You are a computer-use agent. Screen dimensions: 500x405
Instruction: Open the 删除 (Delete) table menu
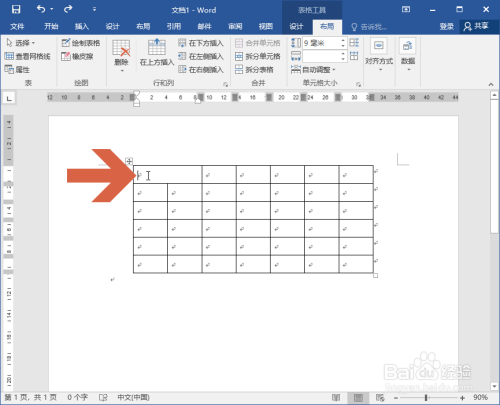(x=121, y=56)
